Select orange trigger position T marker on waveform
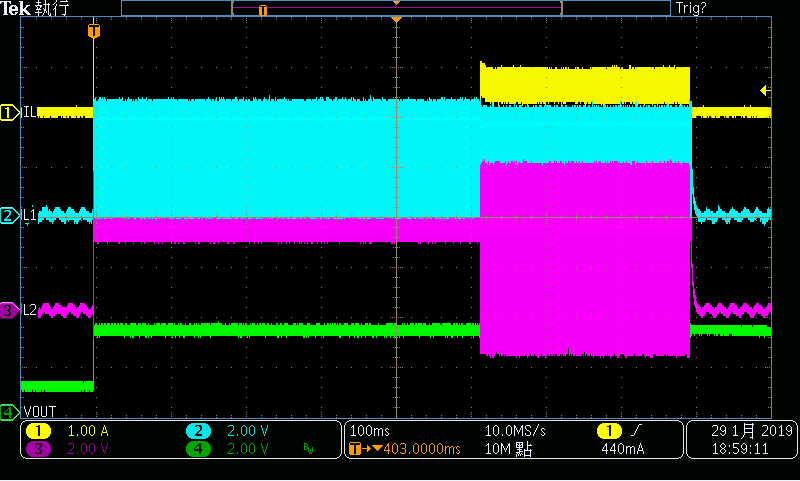 point(93,31)
